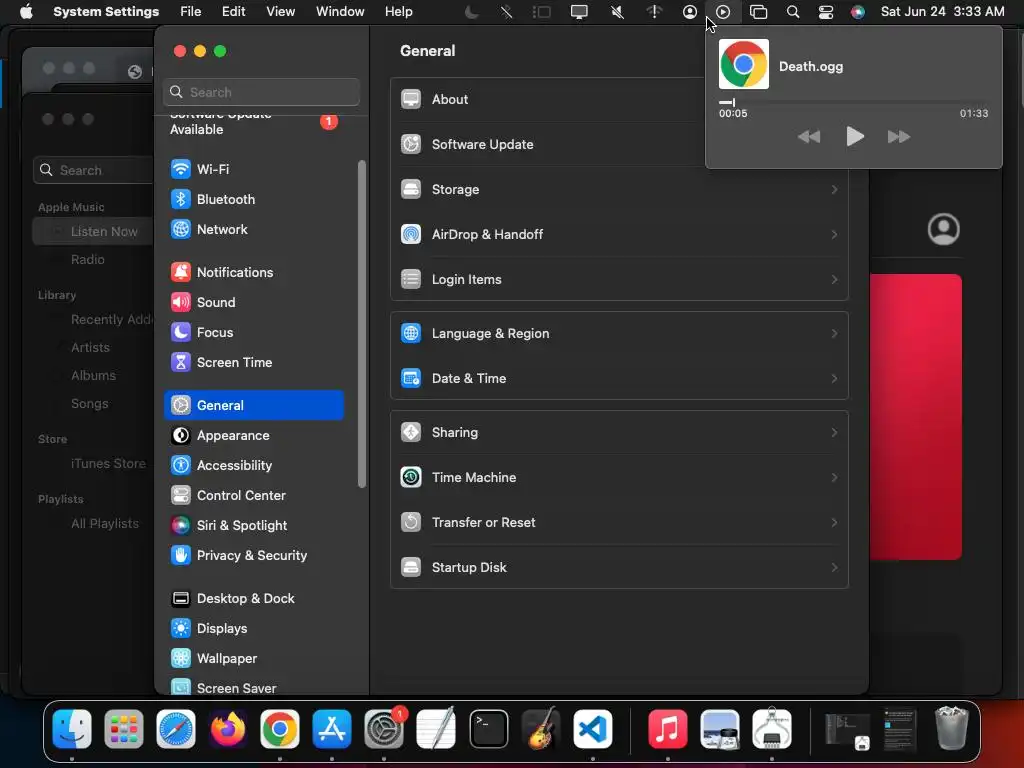The width and height of the screenshot is (1024, 768).
Task: Open Control Center in menu bar
Action: click(x=825, y=12)
